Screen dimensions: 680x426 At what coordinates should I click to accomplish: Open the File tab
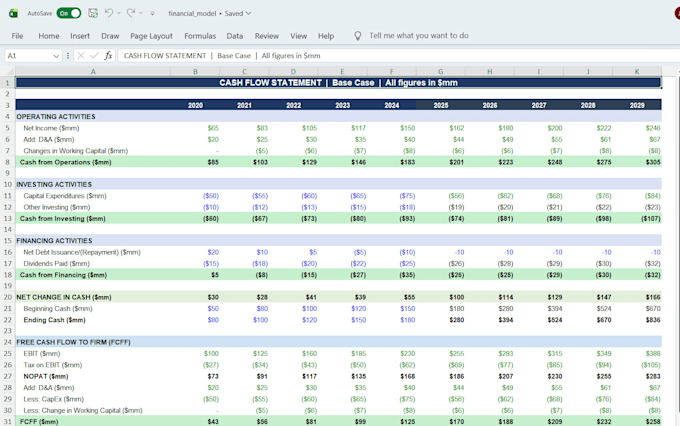pyautogui.click(x=17, y=36)
